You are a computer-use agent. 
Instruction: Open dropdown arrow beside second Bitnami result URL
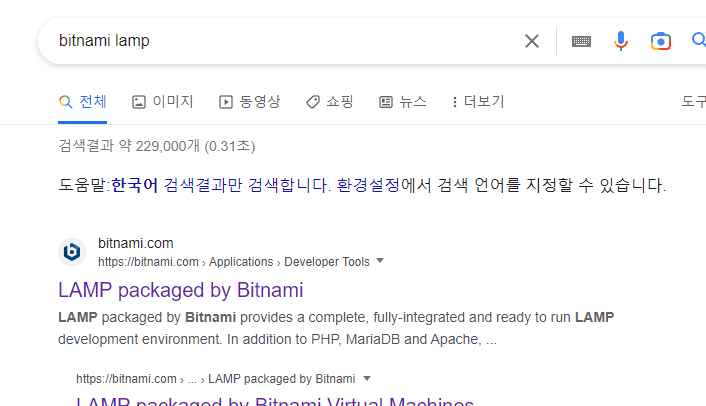click(367, 378)
